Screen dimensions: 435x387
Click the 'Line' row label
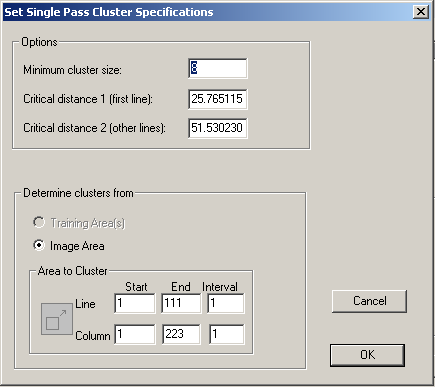pyautogui.click(x=85, y=304)
